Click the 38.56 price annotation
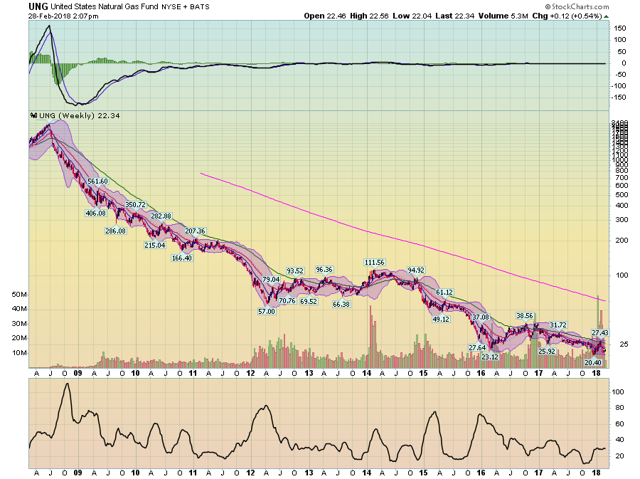Viewport: 640px width, 479px height. (525, 315)
